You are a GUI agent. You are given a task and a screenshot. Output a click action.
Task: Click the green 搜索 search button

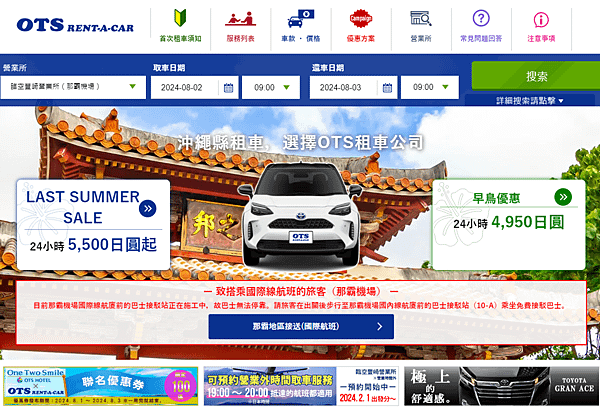pos(536,76)
